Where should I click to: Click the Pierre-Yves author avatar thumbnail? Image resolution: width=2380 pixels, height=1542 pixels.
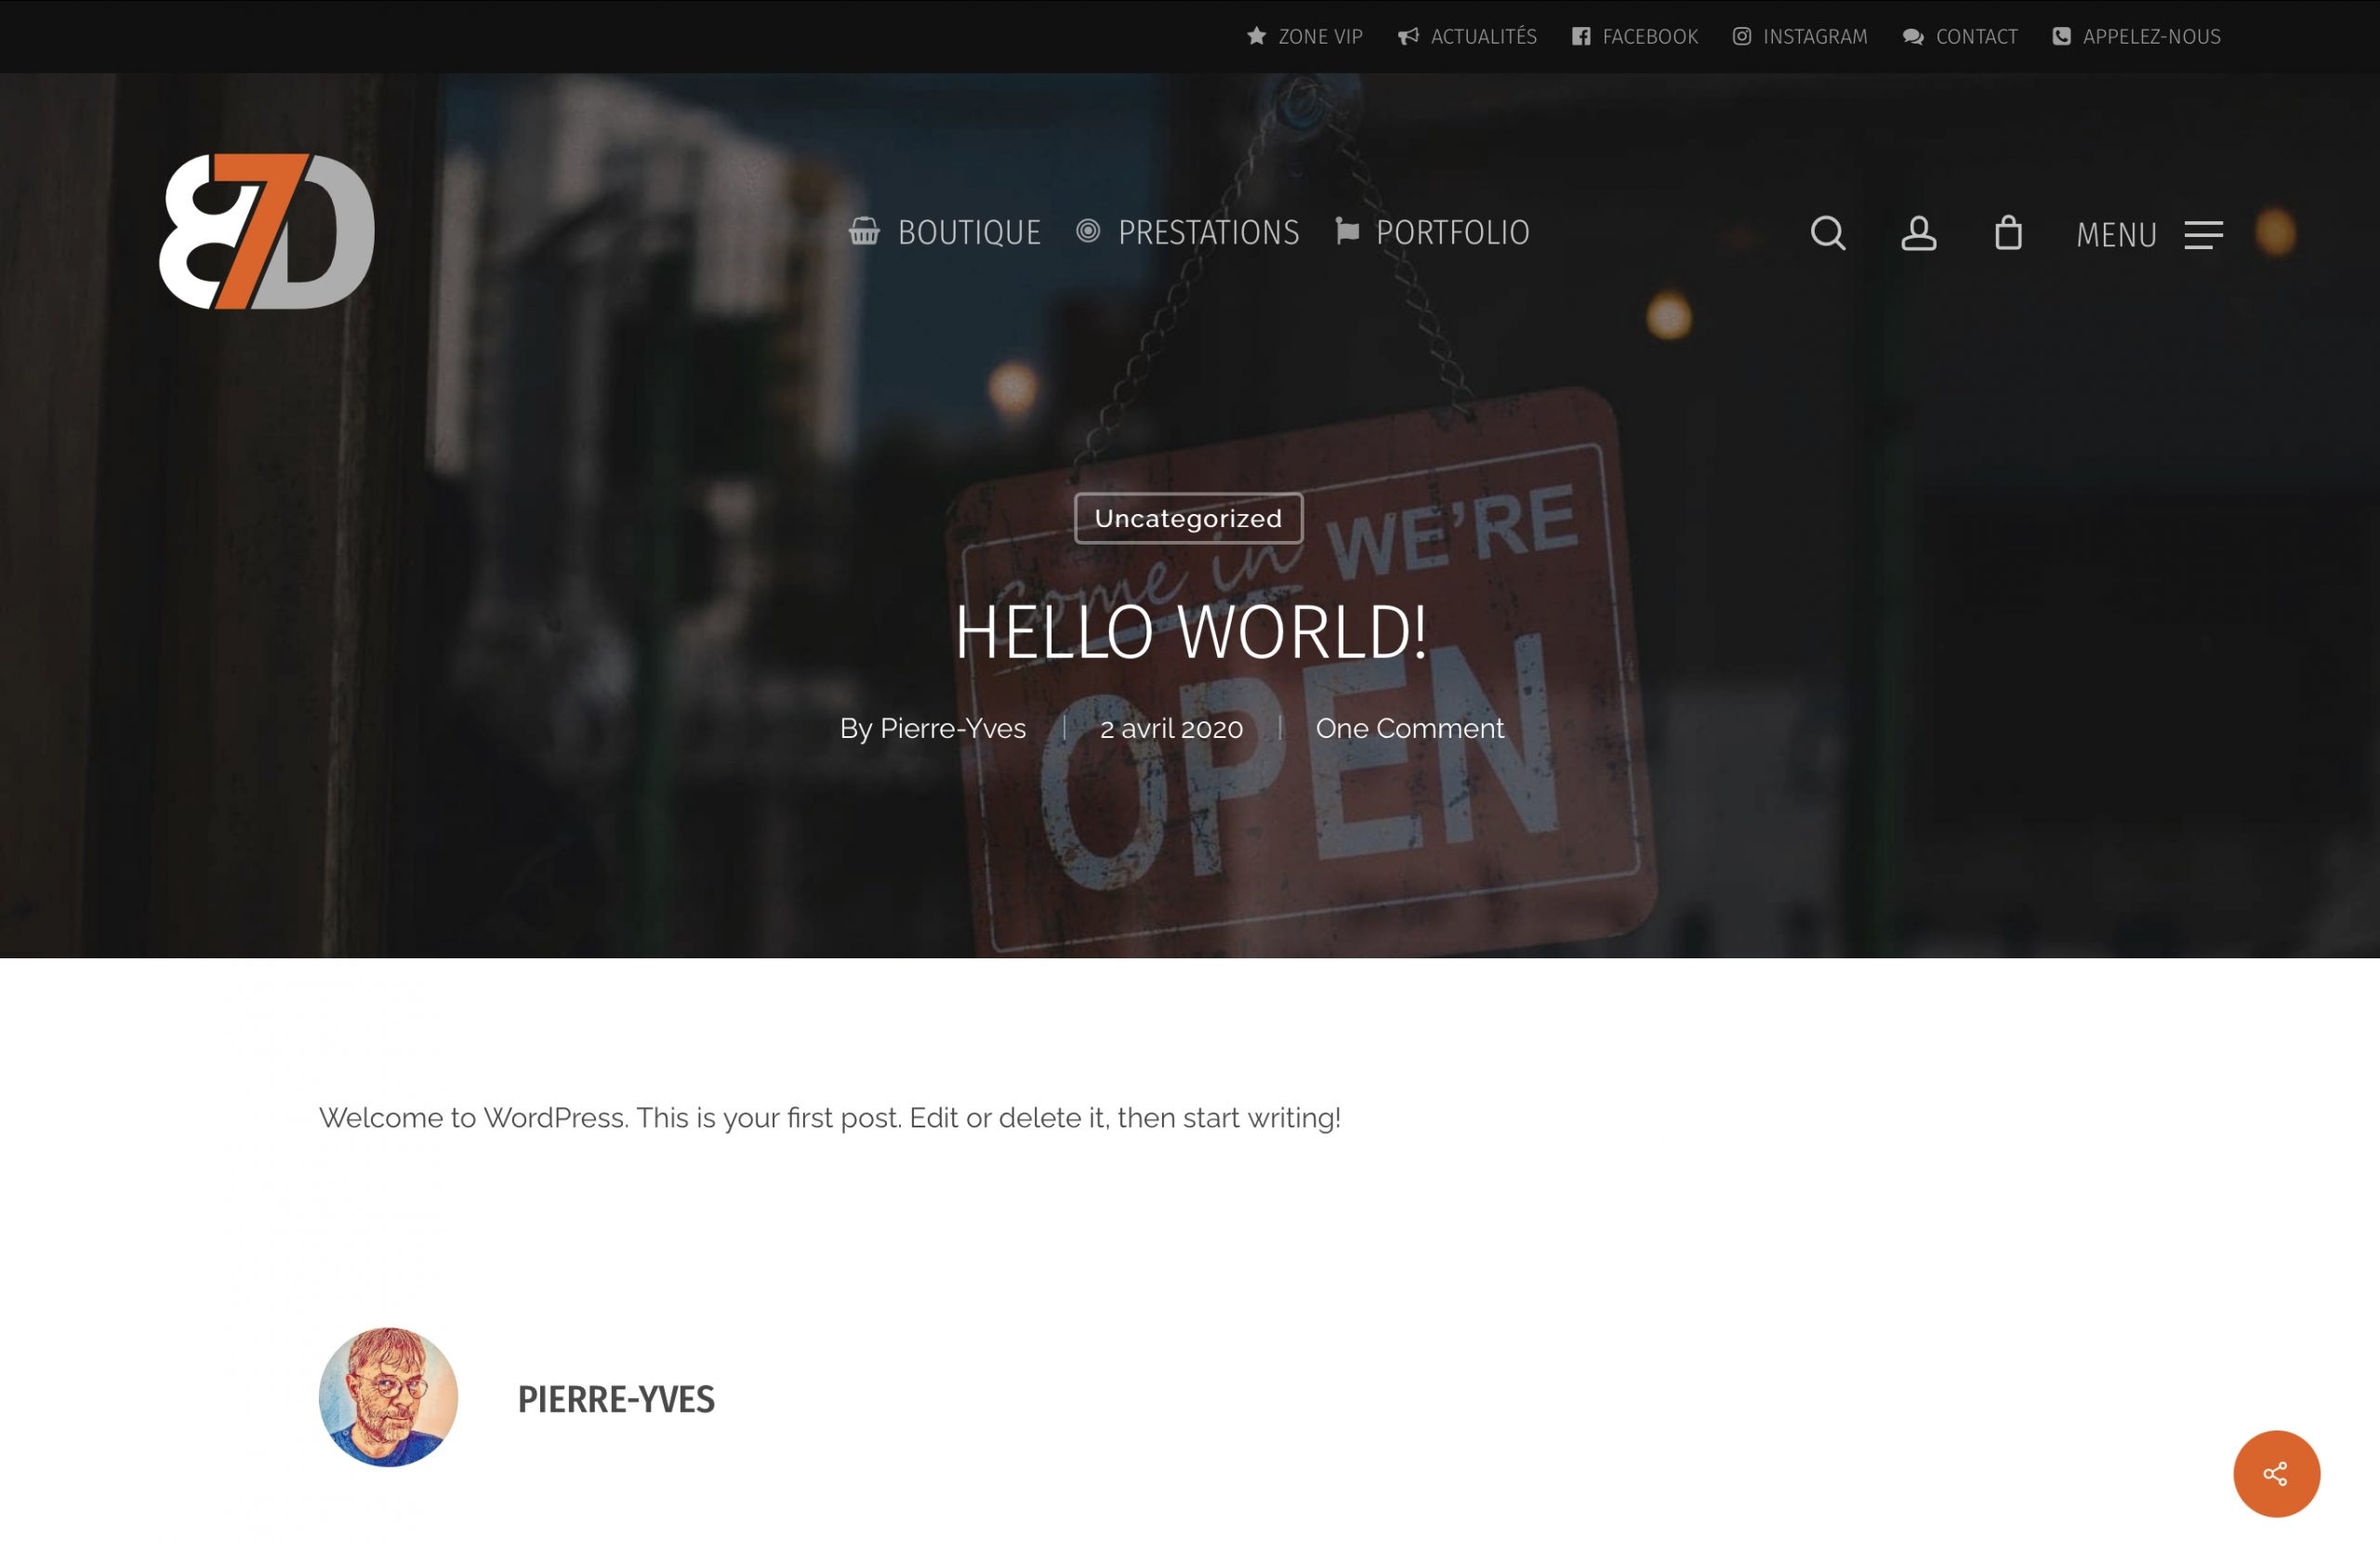388,1400
